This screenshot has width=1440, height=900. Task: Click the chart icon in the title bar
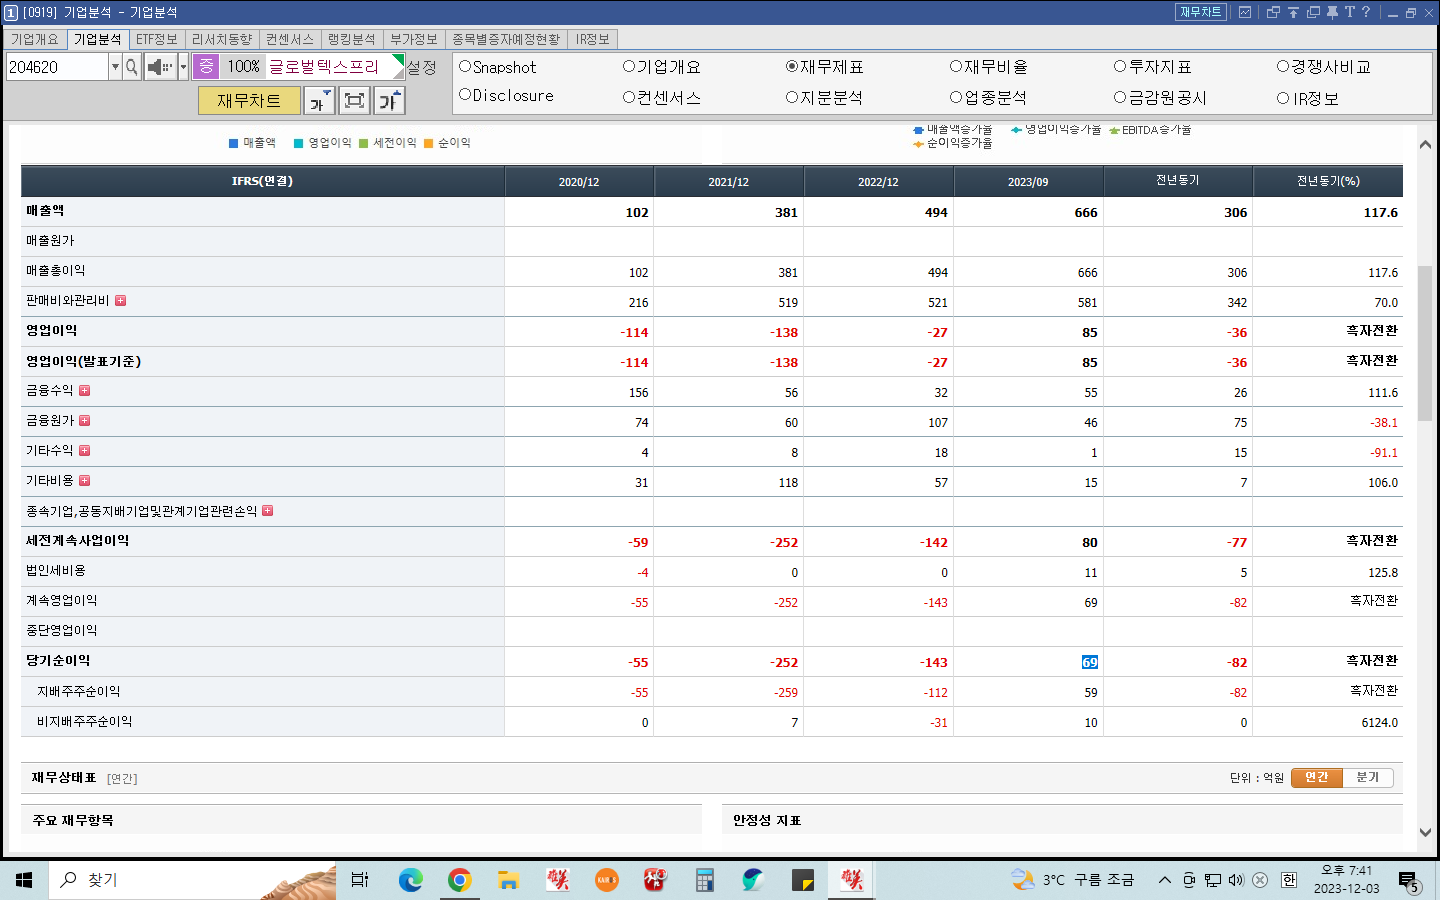point(1245,12)
